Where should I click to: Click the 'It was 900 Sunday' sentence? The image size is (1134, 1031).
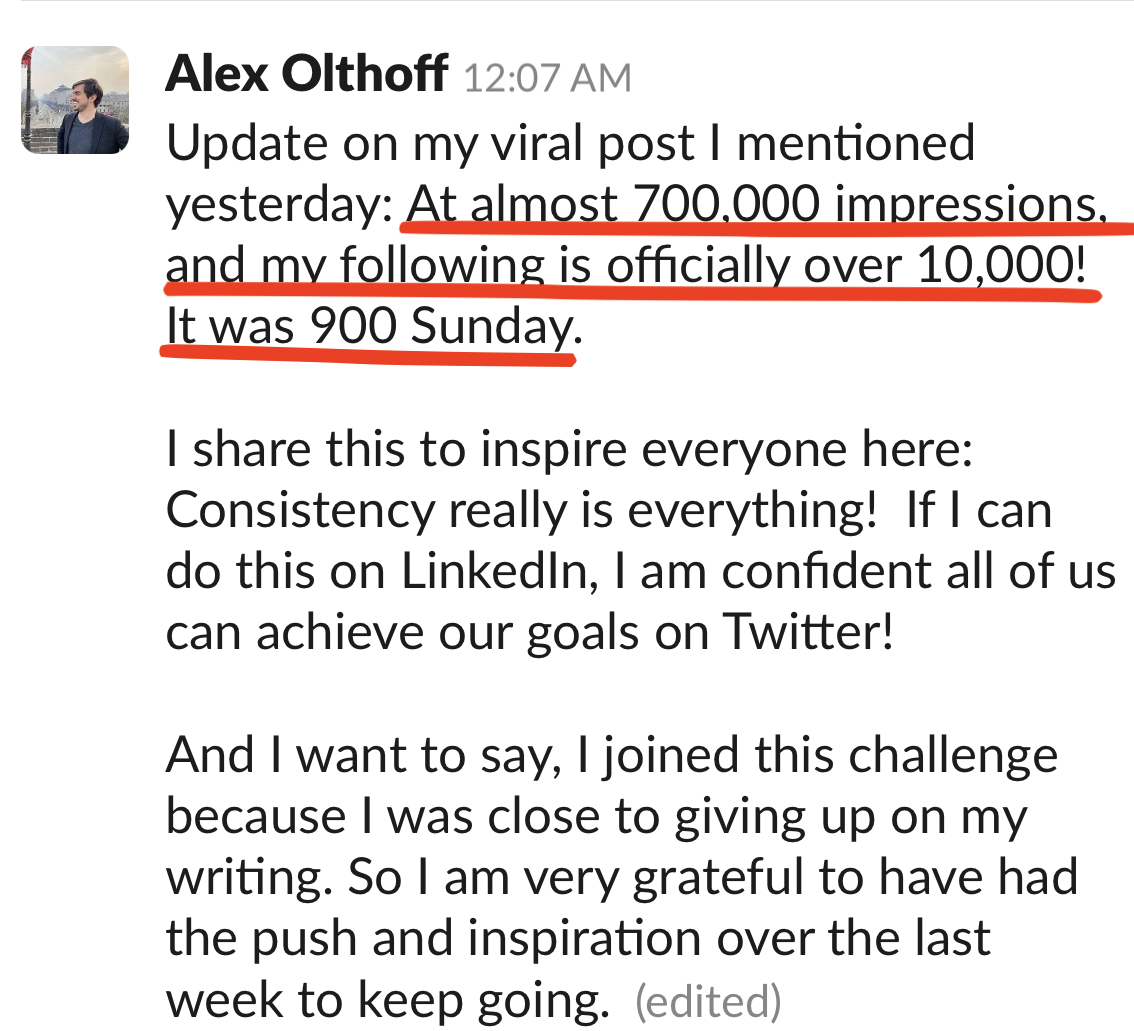pos(370,328)
